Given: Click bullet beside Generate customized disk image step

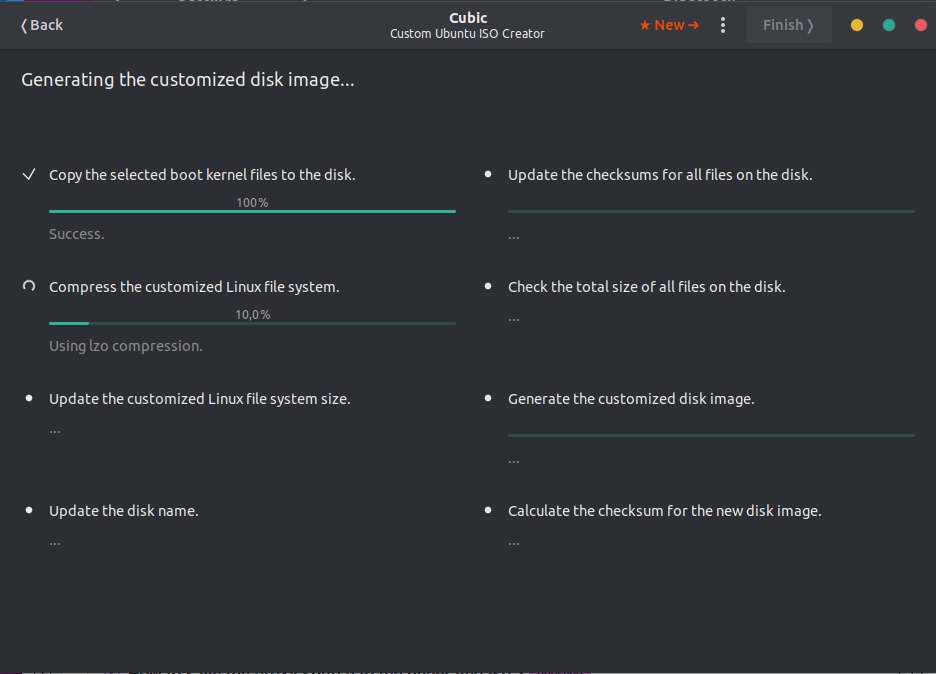Looking at the screenshot, I should pyautogui.click(x=488, y=399).
